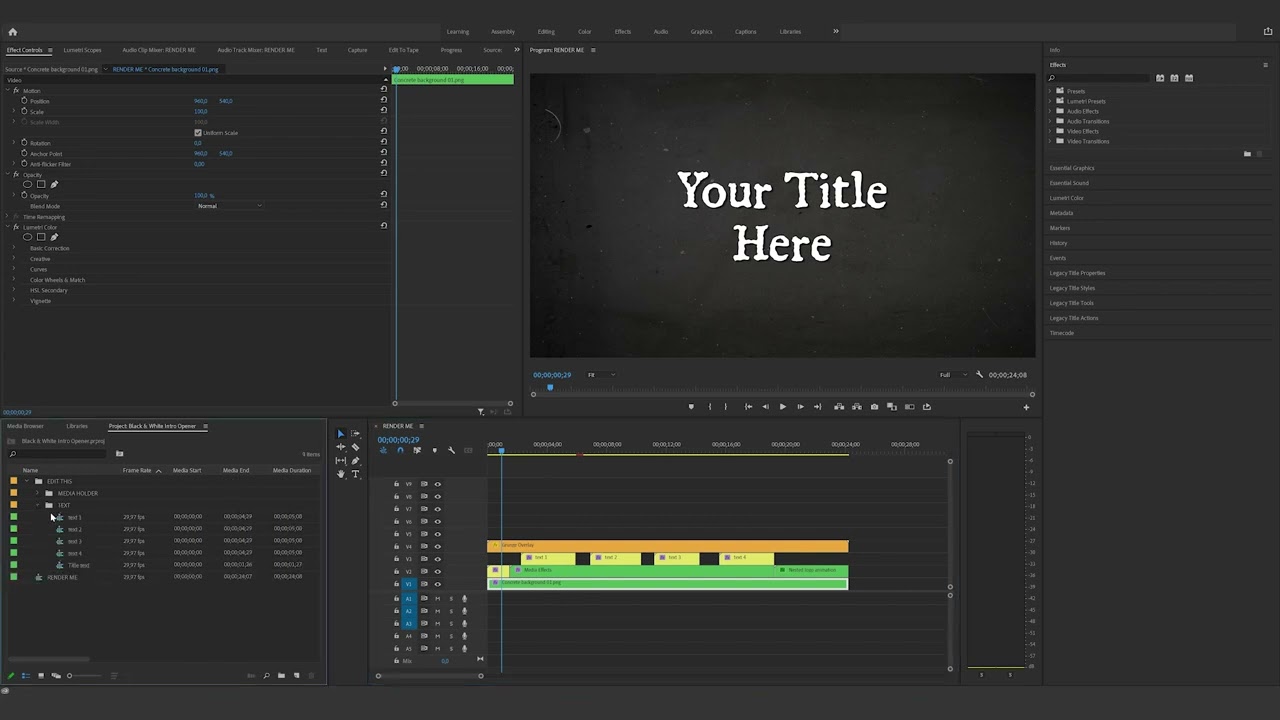
Task: Expand Vignette section
Action: click(x=14, y=301)
